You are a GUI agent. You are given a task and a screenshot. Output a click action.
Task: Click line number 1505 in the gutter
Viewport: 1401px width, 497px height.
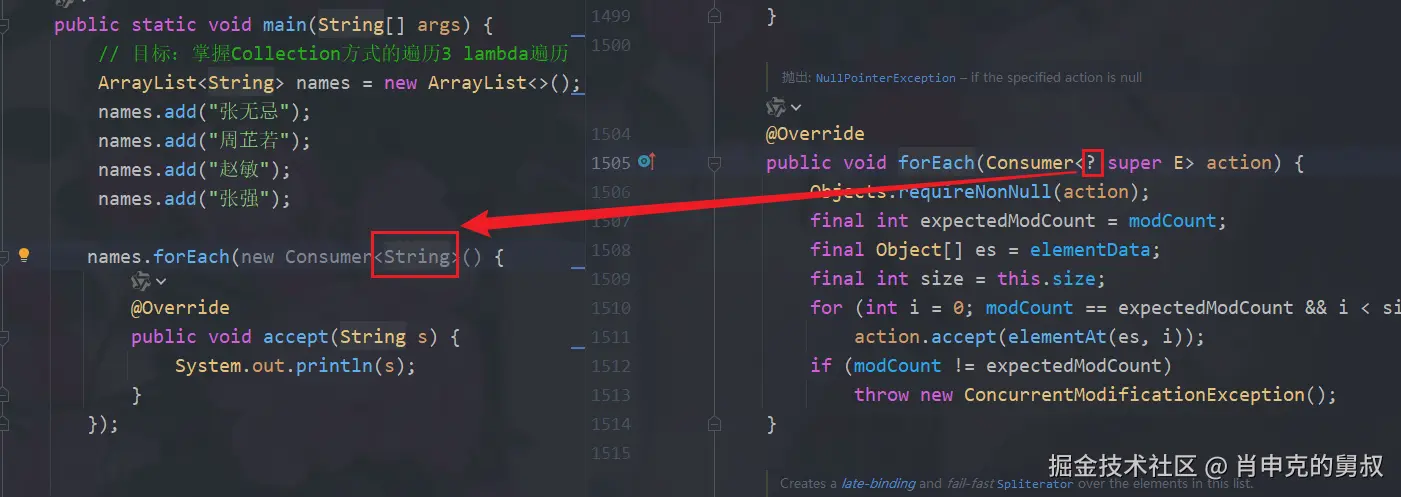(x=611, y=162)
